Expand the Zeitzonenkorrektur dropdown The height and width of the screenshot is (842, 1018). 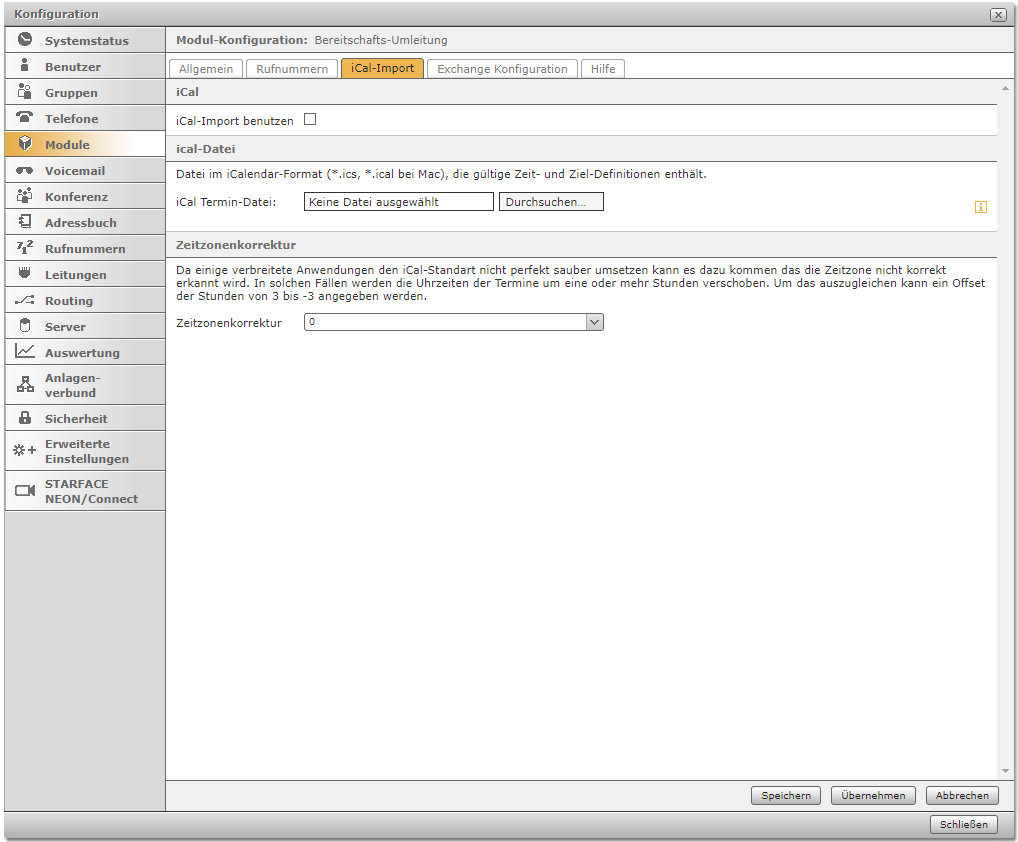(594, 322)
